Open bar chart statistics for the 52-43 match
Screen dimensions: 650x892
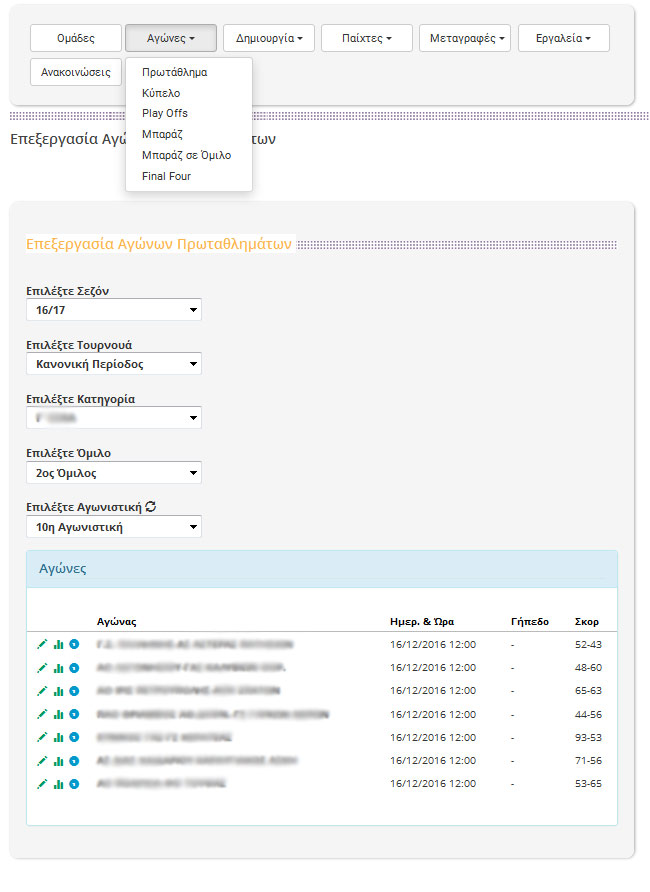(x=57, y=644)
